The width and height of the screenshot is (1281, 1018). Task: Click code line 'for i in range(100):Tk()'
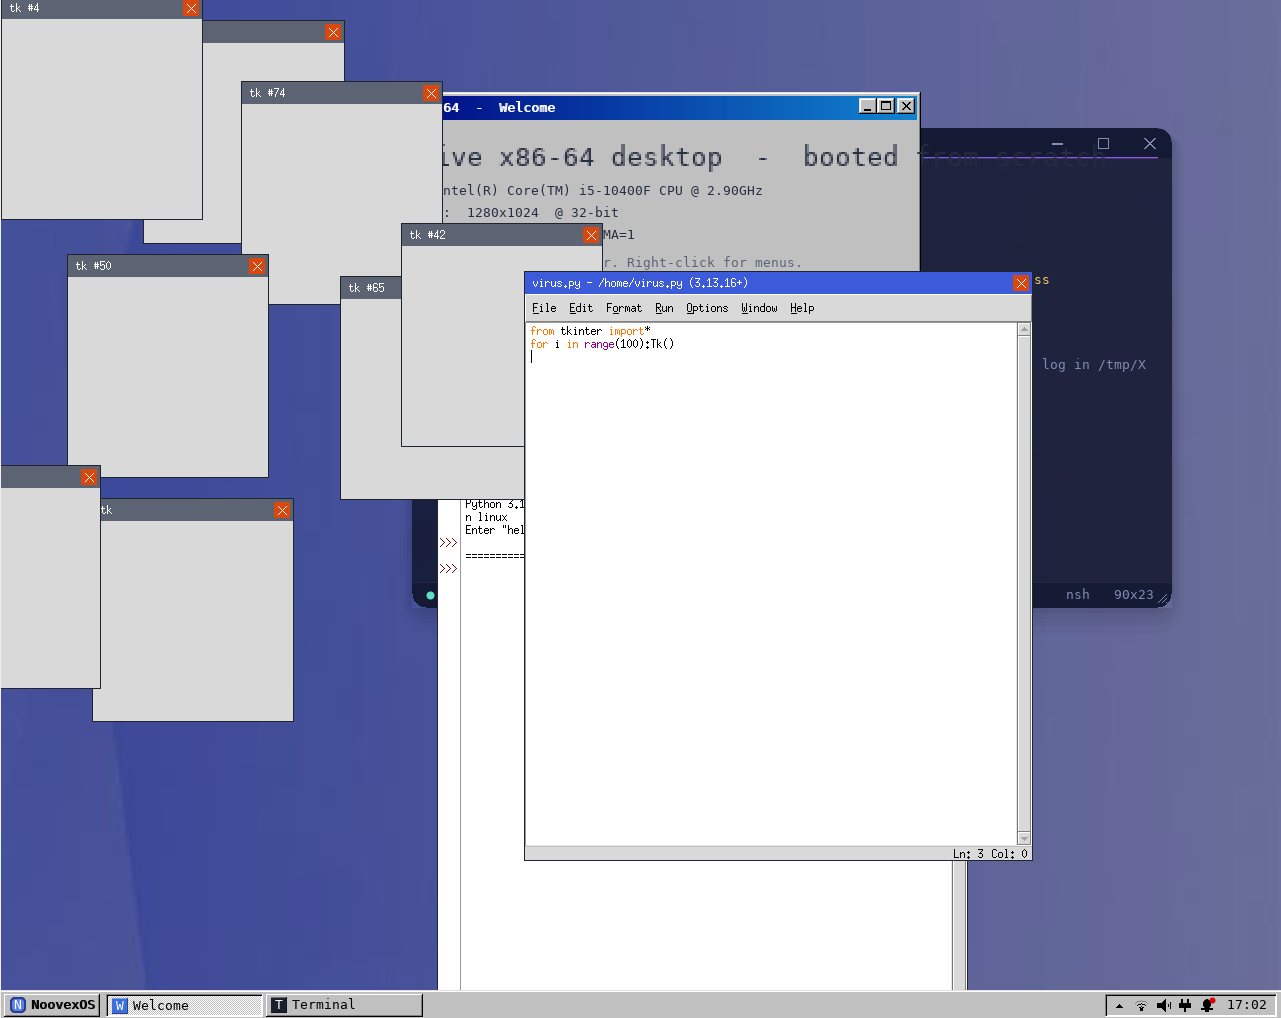602,344
